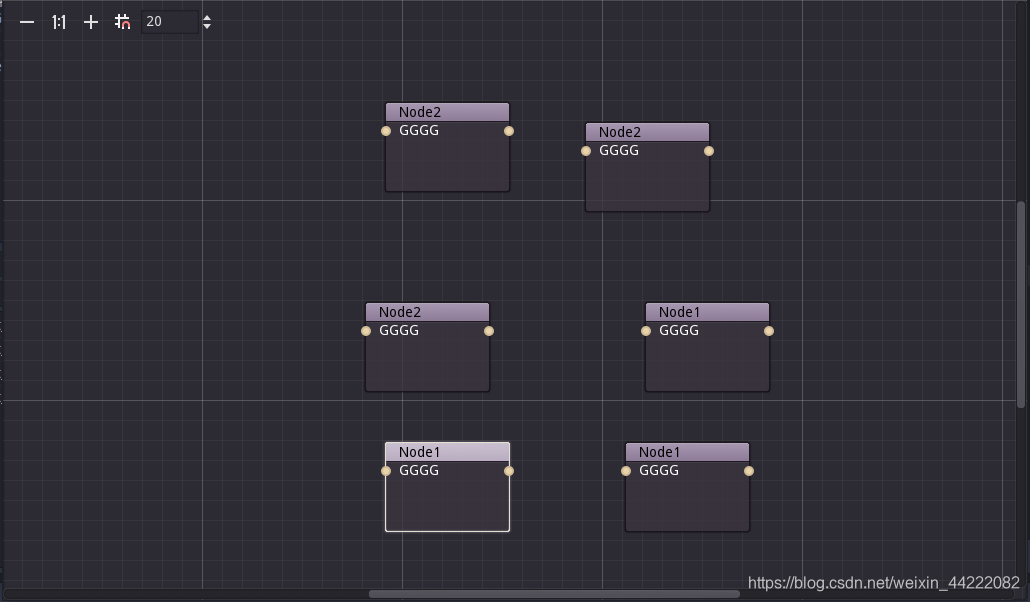Click the output socket of the selected Node1
The height and width of the screenshot is (602, 1030).
click(509, 470)
